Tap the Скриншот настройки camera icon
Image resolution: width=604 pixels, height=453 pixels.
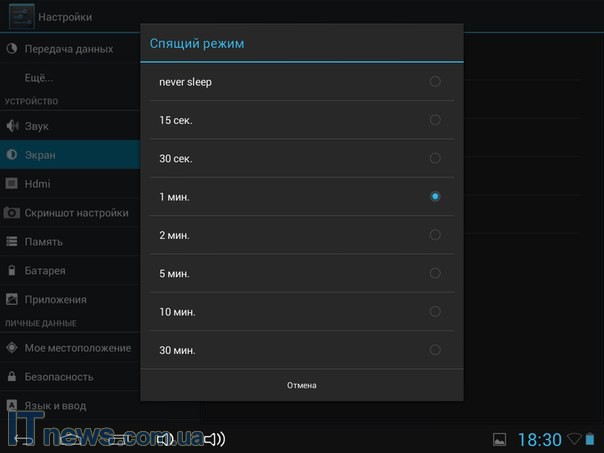pos(12,212)
